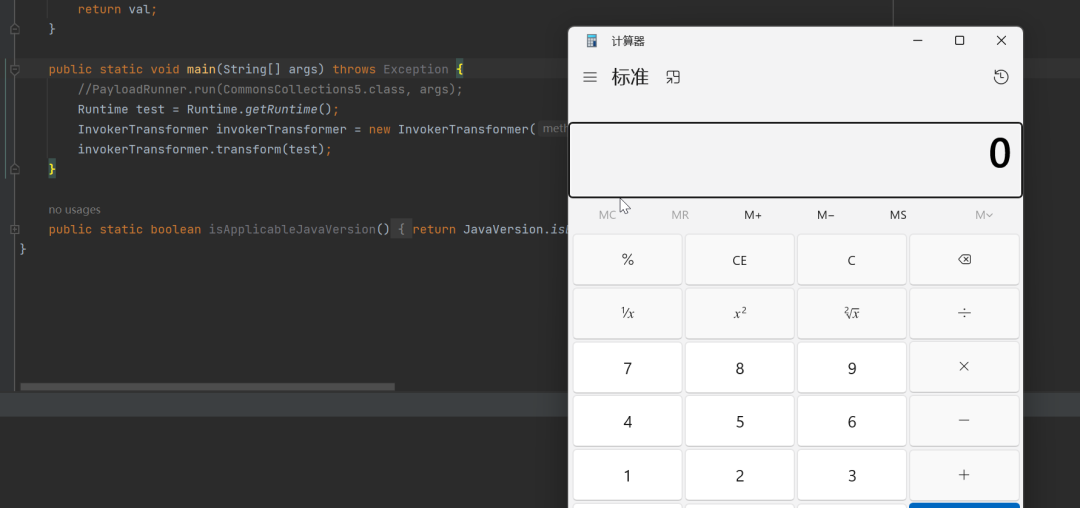
Task: Click the editor horizontal scrollbar
Action: 207,387
